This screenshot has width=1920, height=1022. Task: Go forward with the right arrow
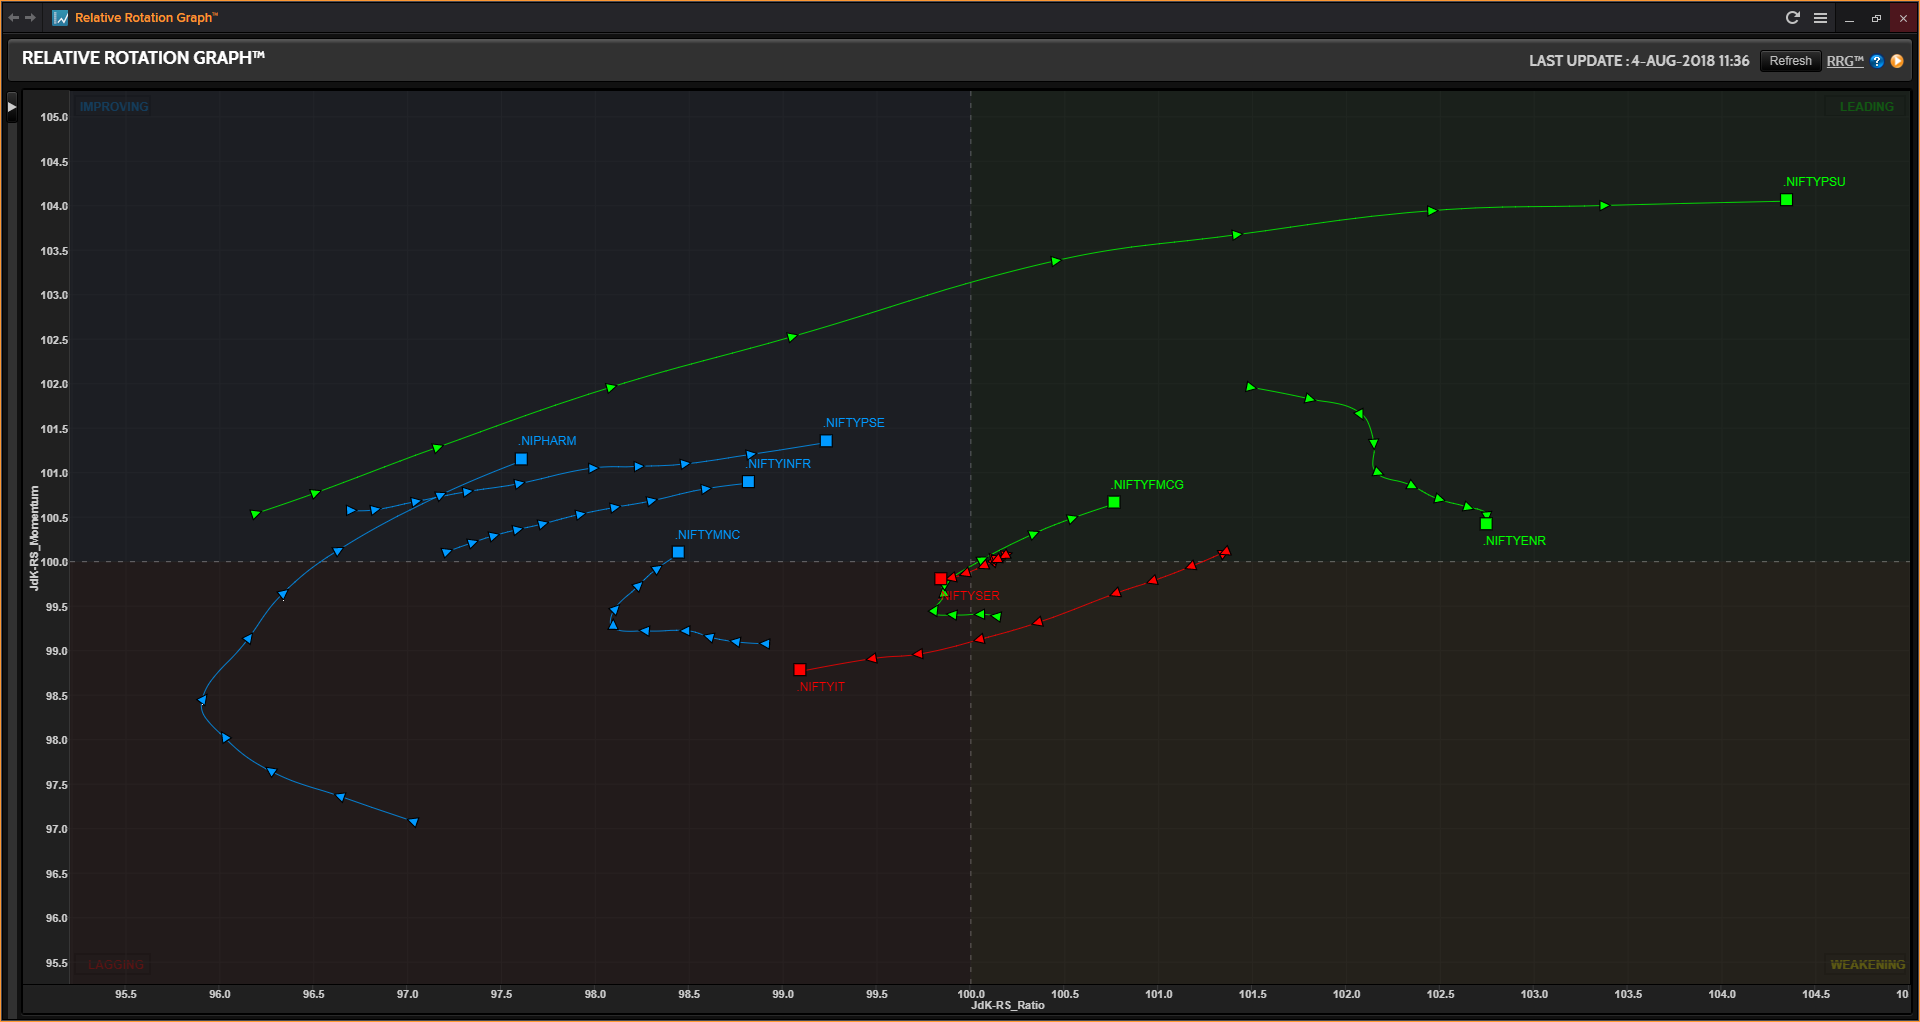pos(31,18)
